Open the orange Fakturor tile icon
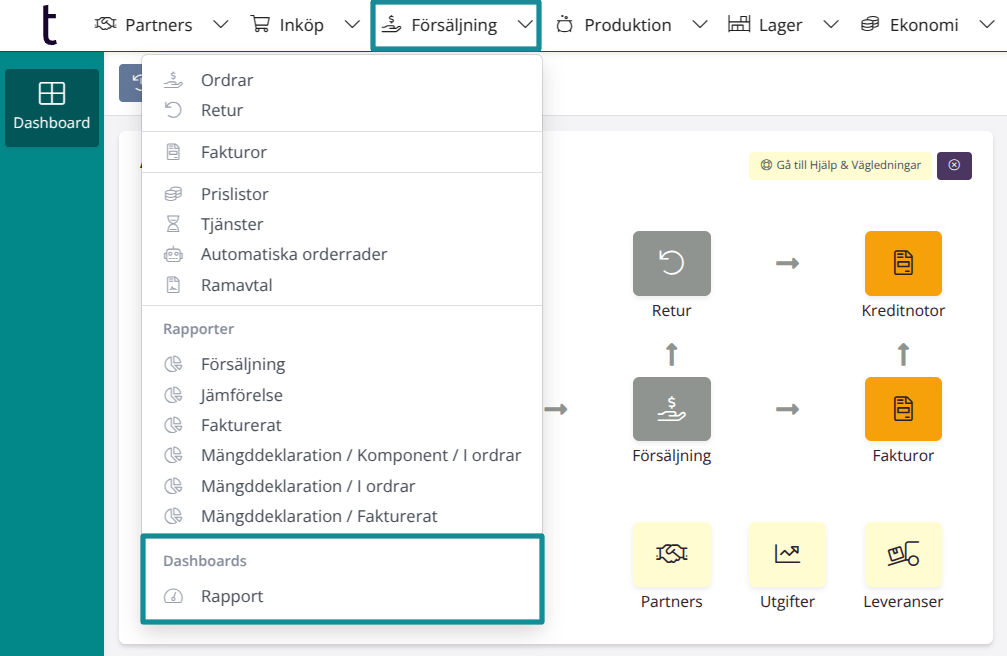 [902, 408]
